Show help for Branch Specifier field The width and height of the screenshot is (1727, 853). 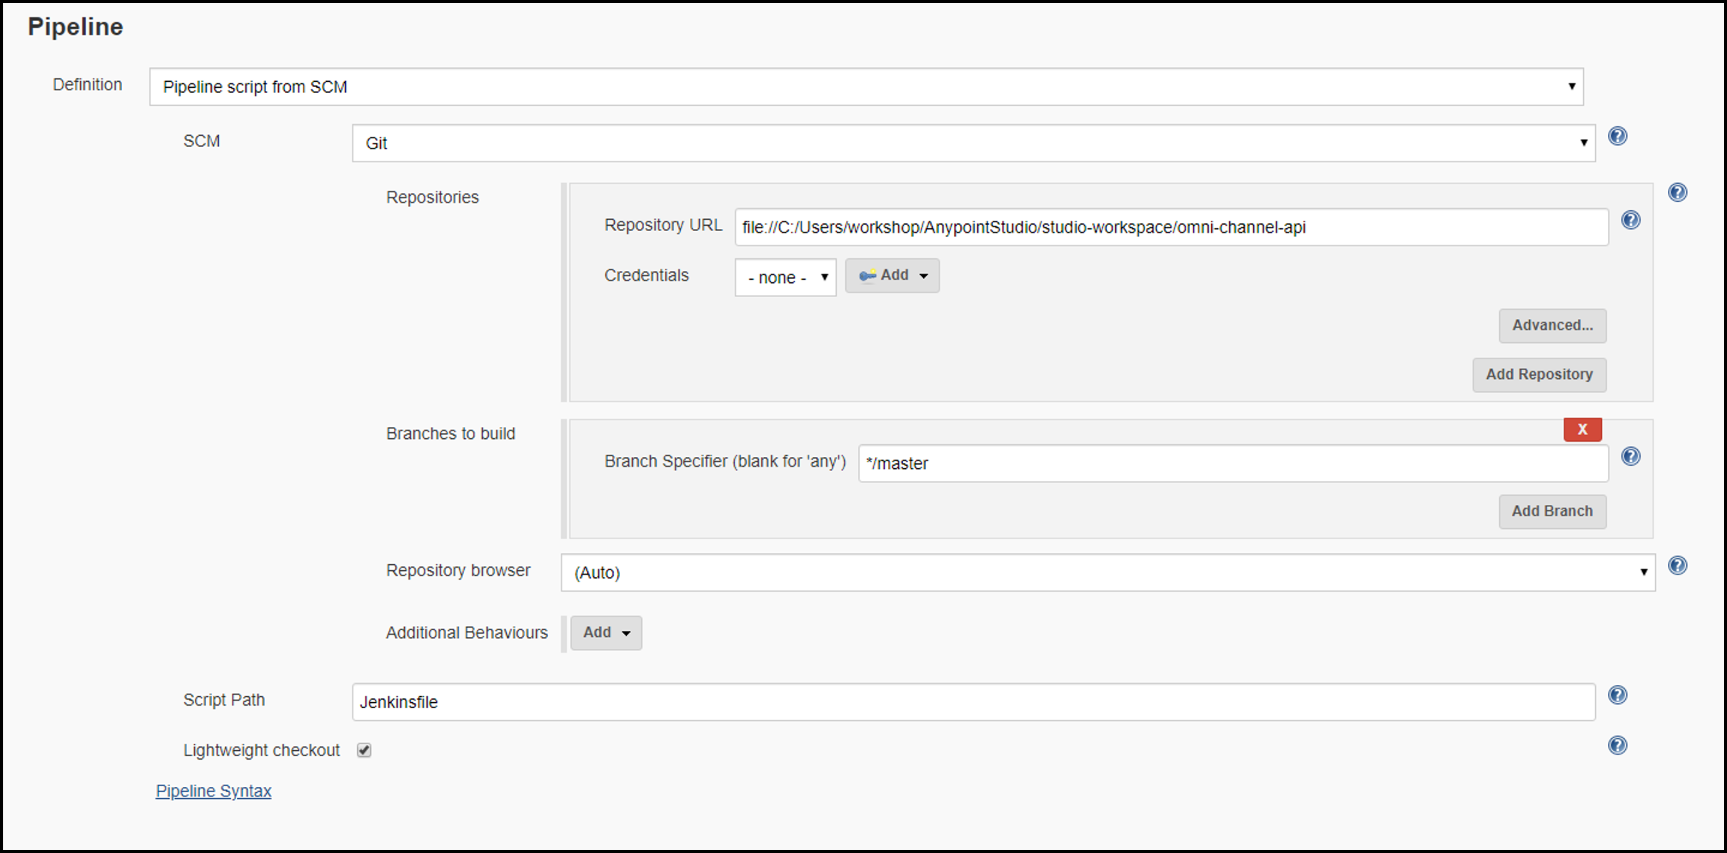(x=1630, y=456)
